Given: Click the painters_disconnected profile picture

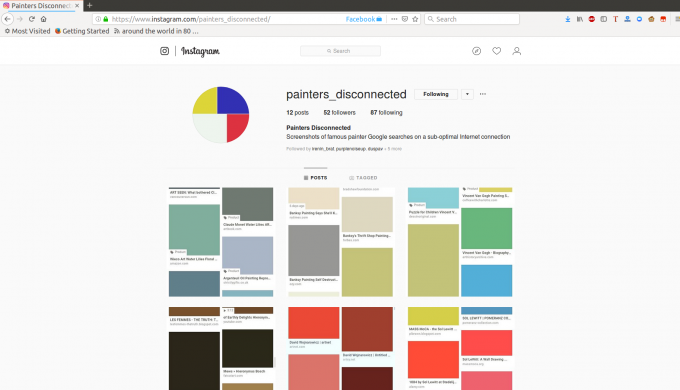Looking at the screenshot, I should tap(221, 115).
